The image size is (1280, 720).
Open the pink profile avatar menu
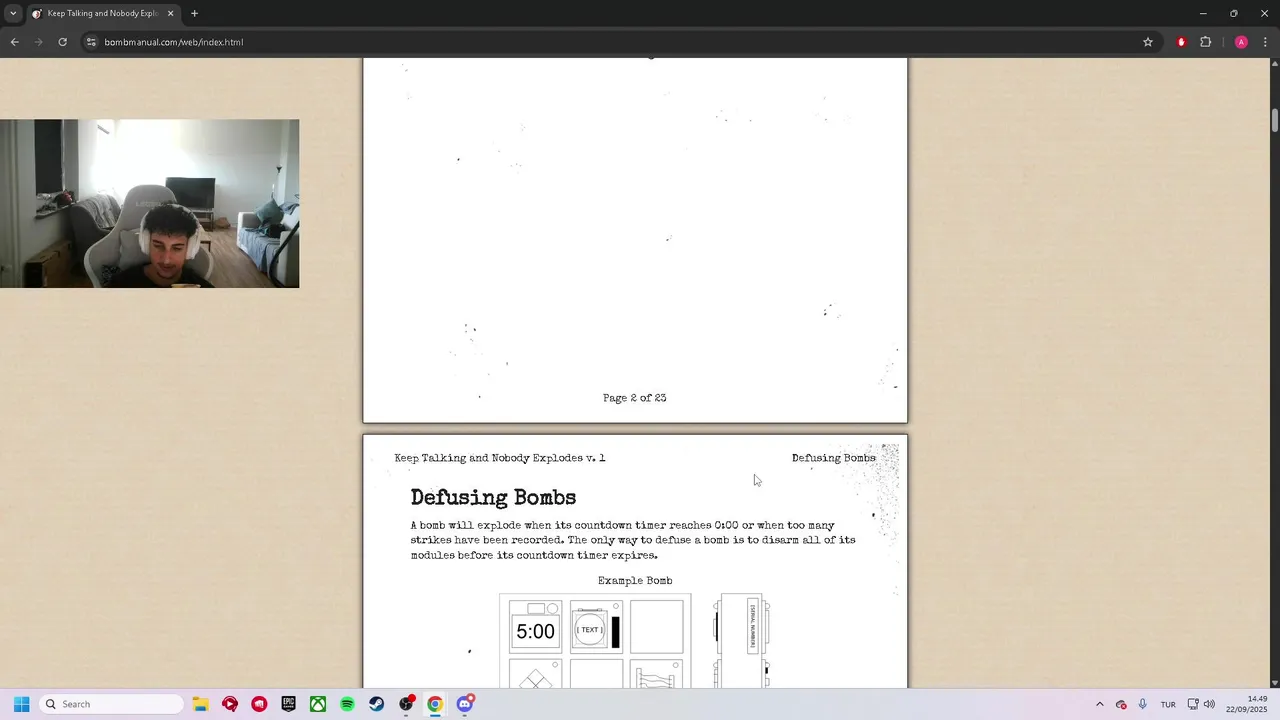tap(1241, 42)
